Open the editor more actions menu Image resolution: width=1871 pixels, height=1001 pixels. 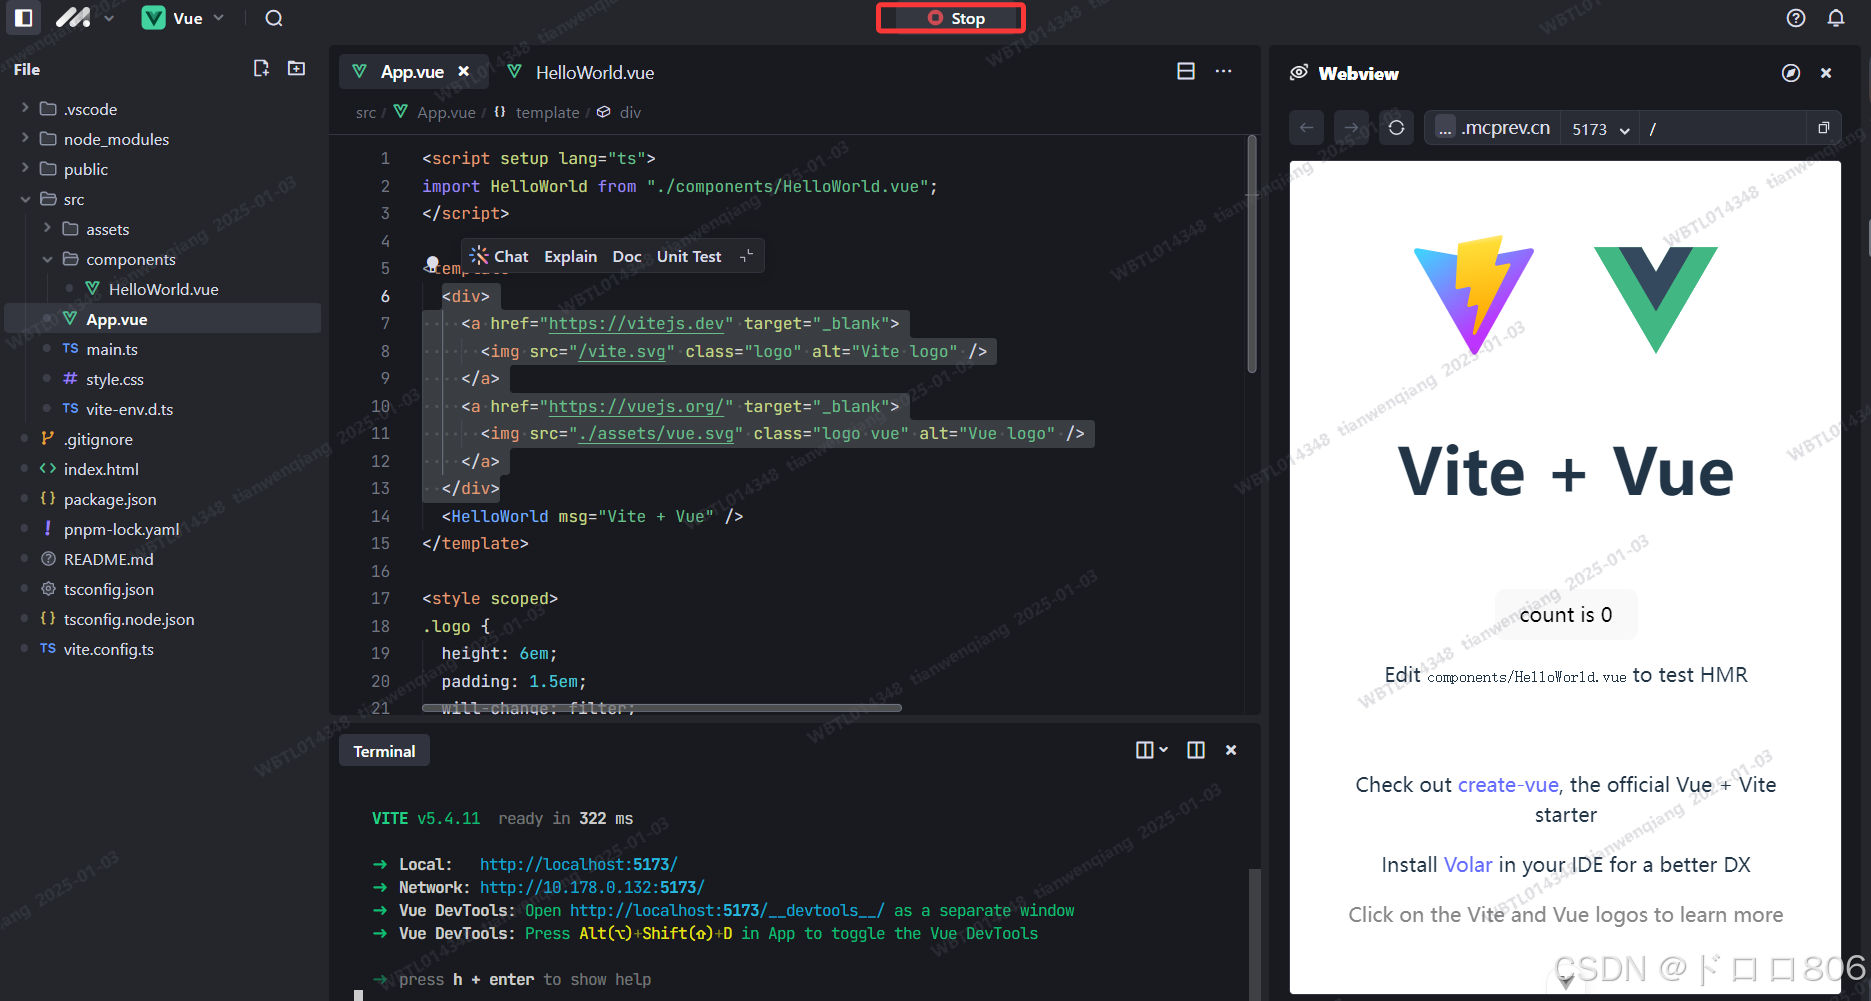(x=1224, y=71)
